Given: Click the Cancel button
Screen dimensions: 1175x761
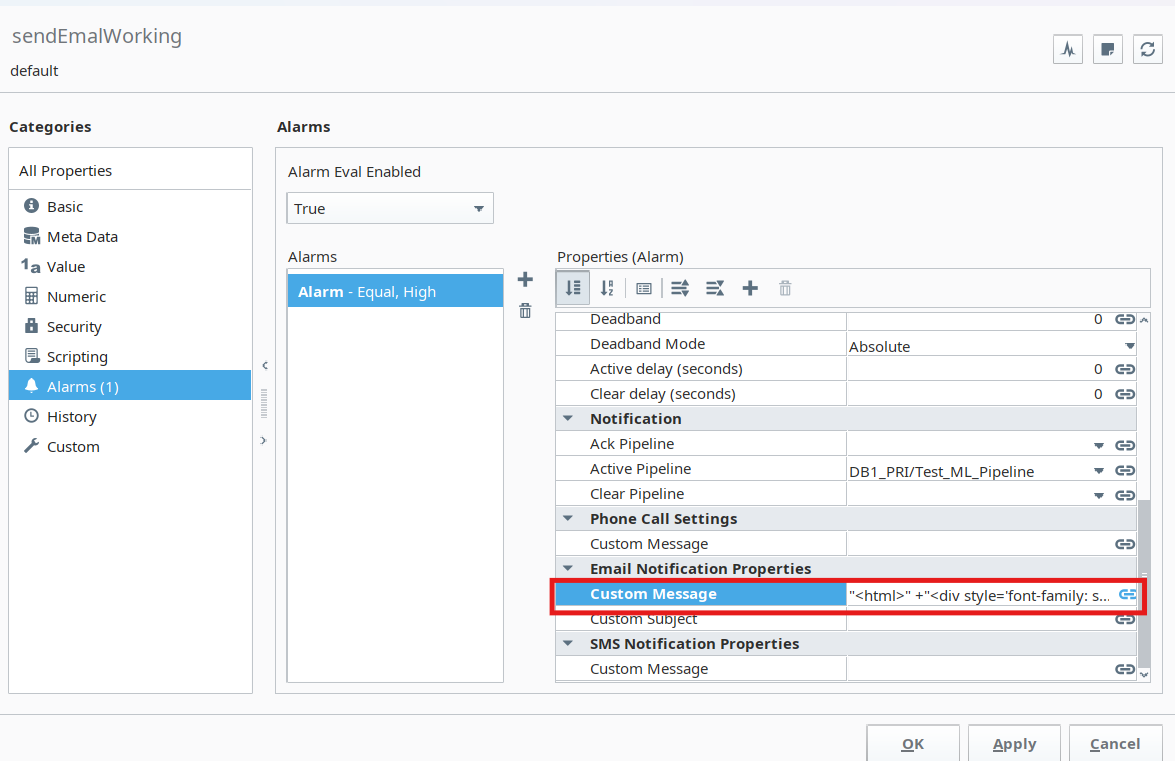Looking at the screenshot, I should (x=1115, y=744).
